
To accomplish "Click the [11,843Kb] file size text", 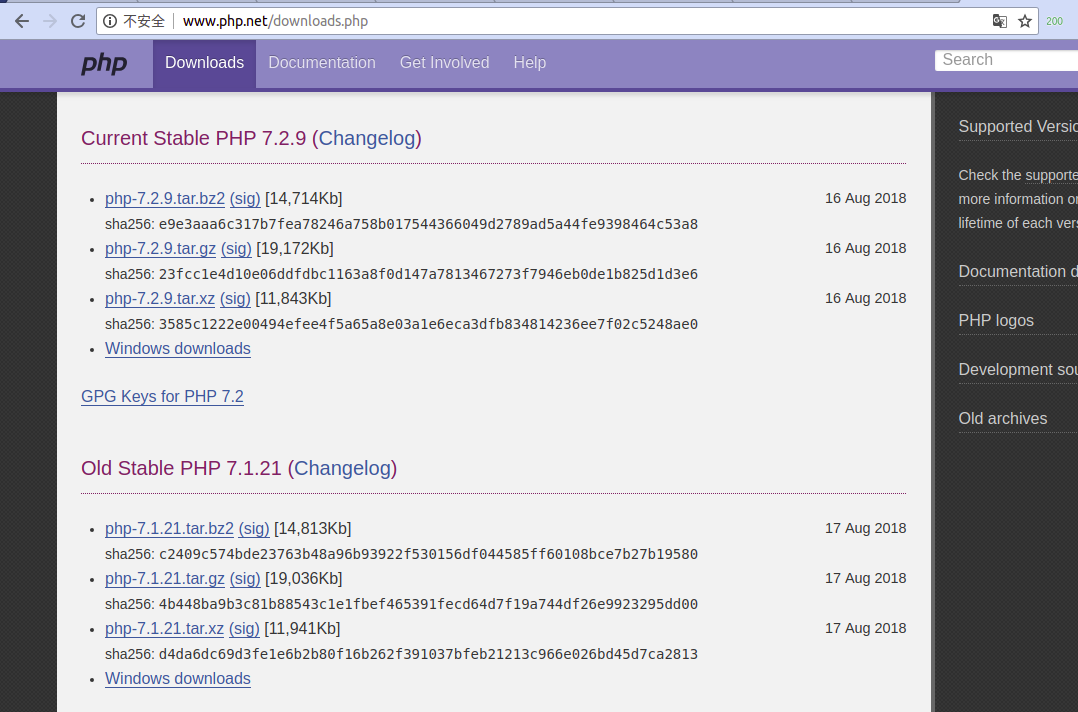I will (x=293, y=299).
